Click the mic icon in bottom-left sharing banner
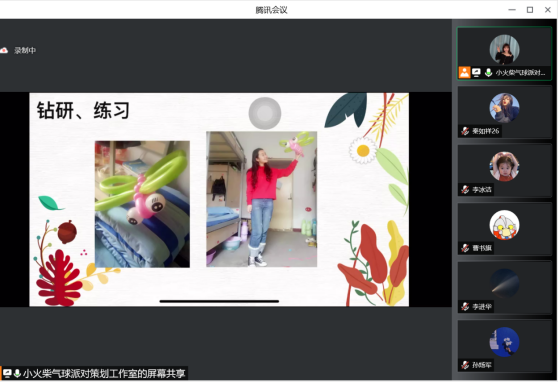Image resolution: width=558 pixels, height=382 pixels. [17, 373]
